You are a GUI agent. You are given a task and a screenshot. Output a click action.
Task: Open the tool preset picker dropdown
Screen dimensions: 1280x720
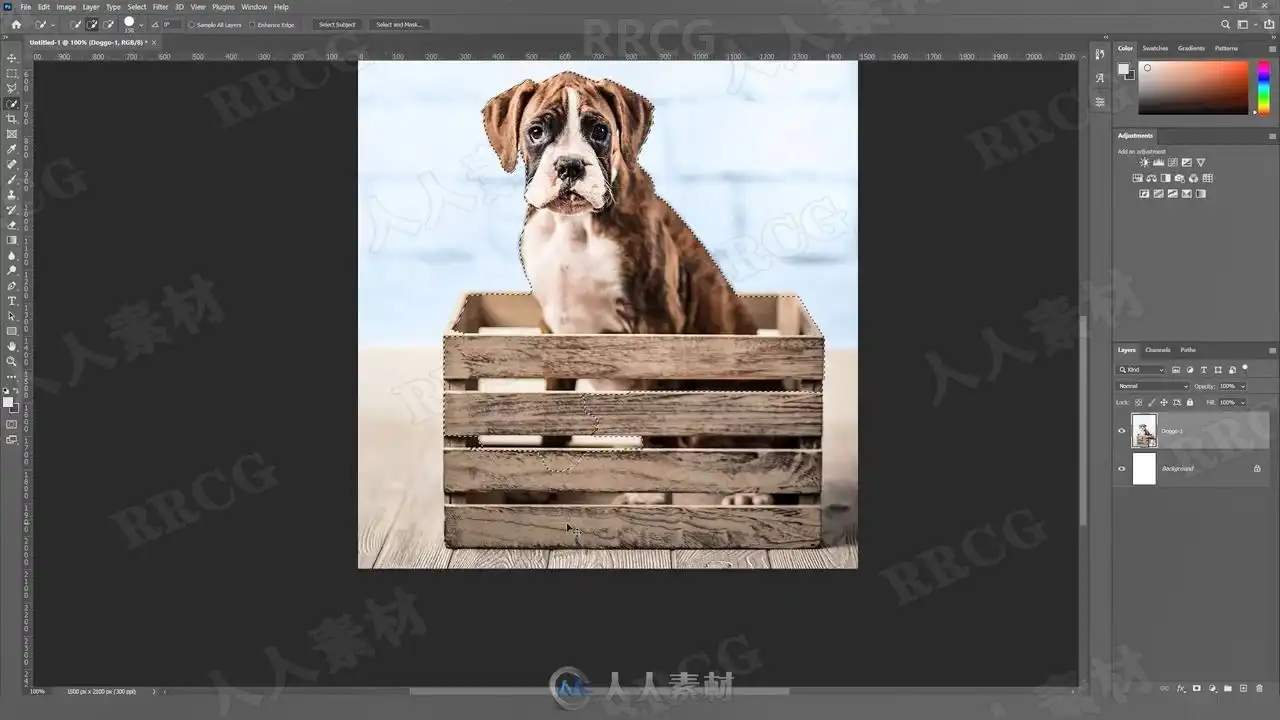coord(52,24)
